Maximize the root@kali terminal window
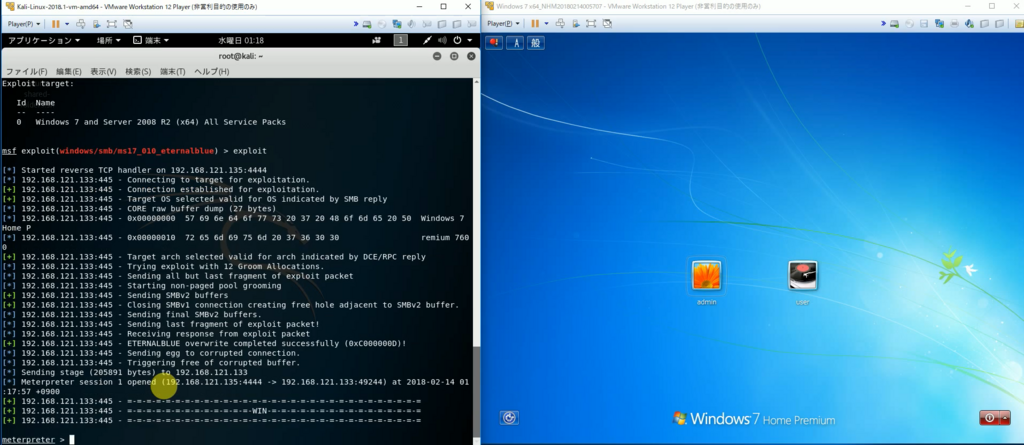The width and height of the screenshot is (1024, 445). pyautogui.click(x=454, y=56)
